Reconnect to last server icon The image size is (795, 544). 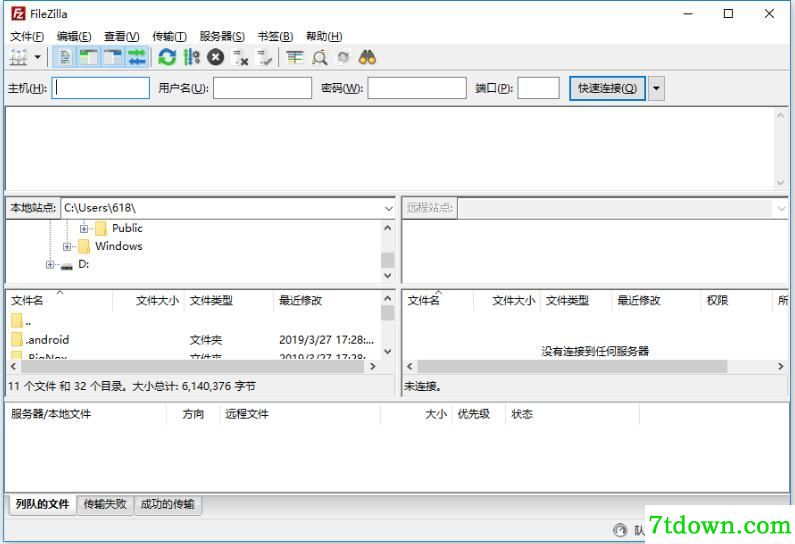pos(264,57)
